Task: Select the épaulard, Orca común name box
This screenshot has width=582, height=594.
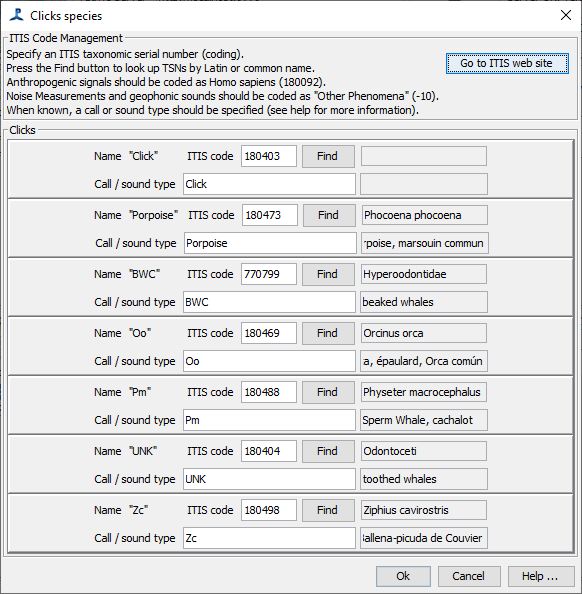Action: pyautogui.click(x=424, y=361)
